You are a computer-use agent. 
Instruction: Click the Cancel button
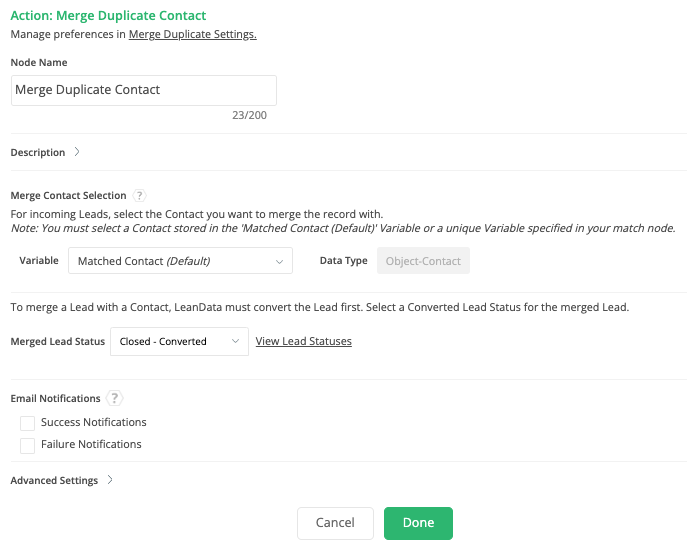[335, 523]
